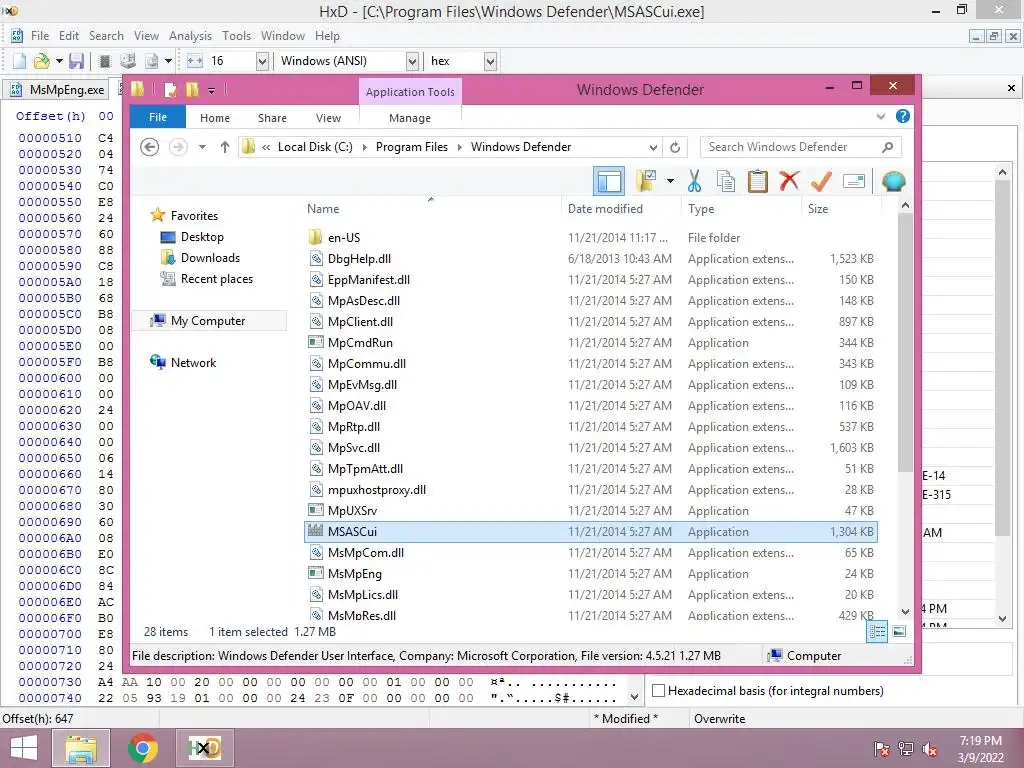The width and height of the screenshot is (1024, 768).
Task: Open the Explorer File tab
Action: [158, 117]
